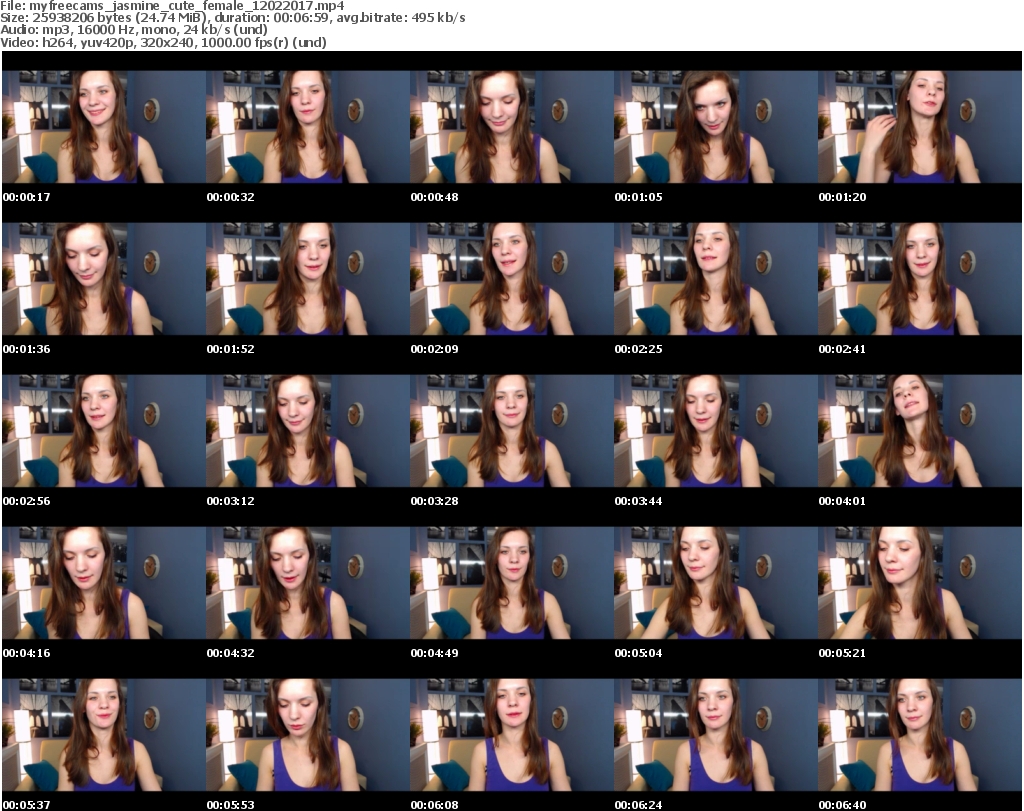Viewport: 1024px width, 811px height.
Task: Select the thumbnail frame at 00:00:17
Action: [104, 127]
